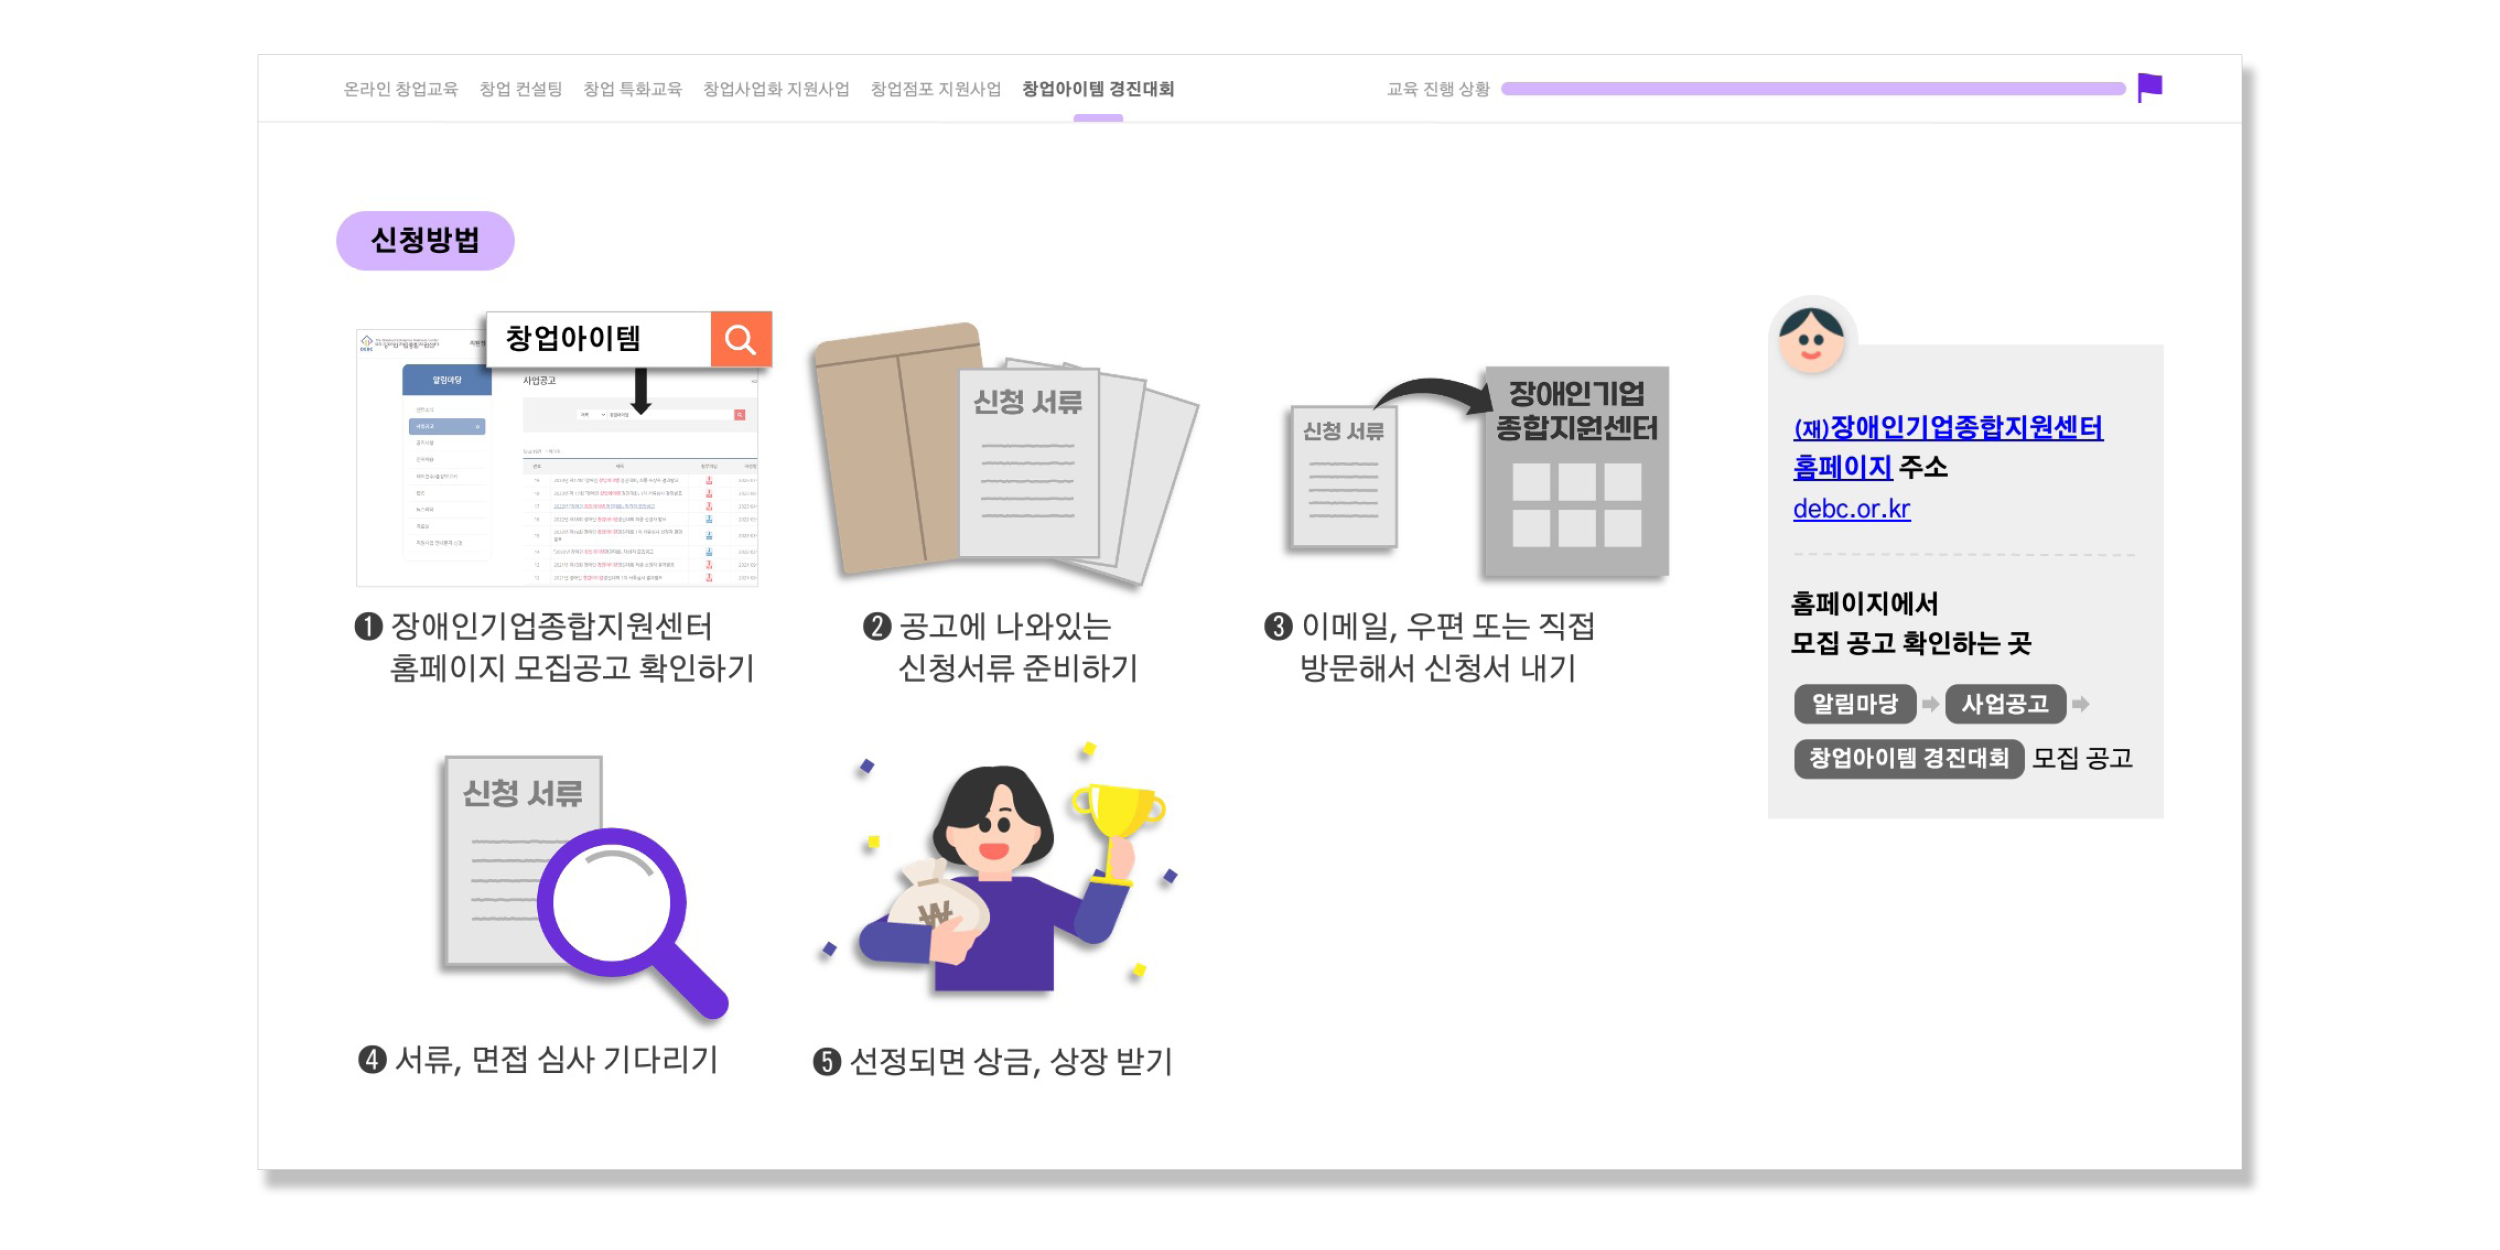
Task: Click the 알림마당 tag
Action: click(1855, 704)
